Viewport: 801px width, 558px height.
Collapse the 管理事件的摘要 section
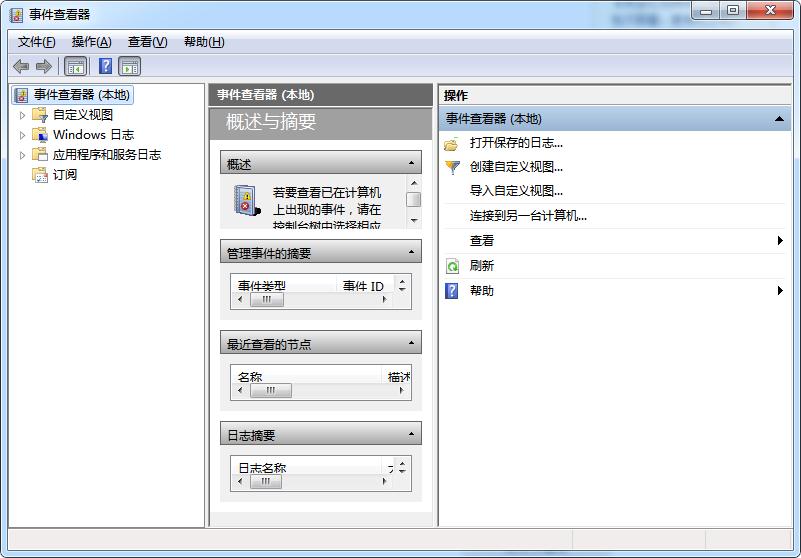click(411, 252)
